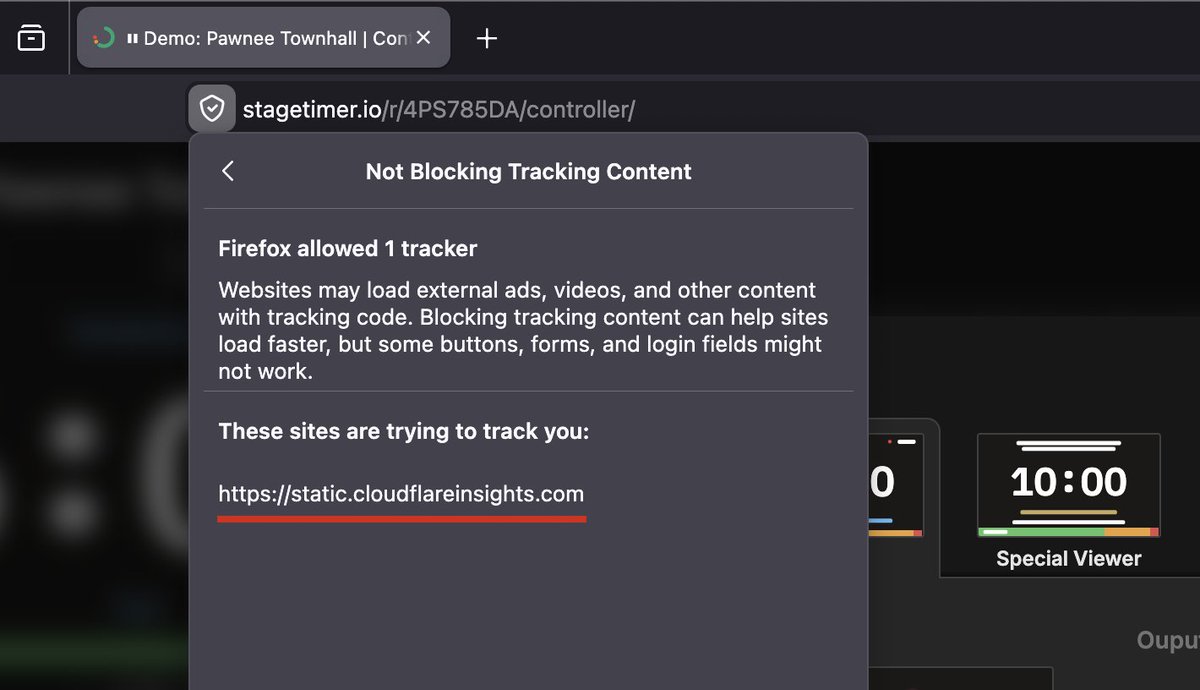Click the Not Blocking Tracking Content heading
The image size is (1200, 690).
[528, 171]
